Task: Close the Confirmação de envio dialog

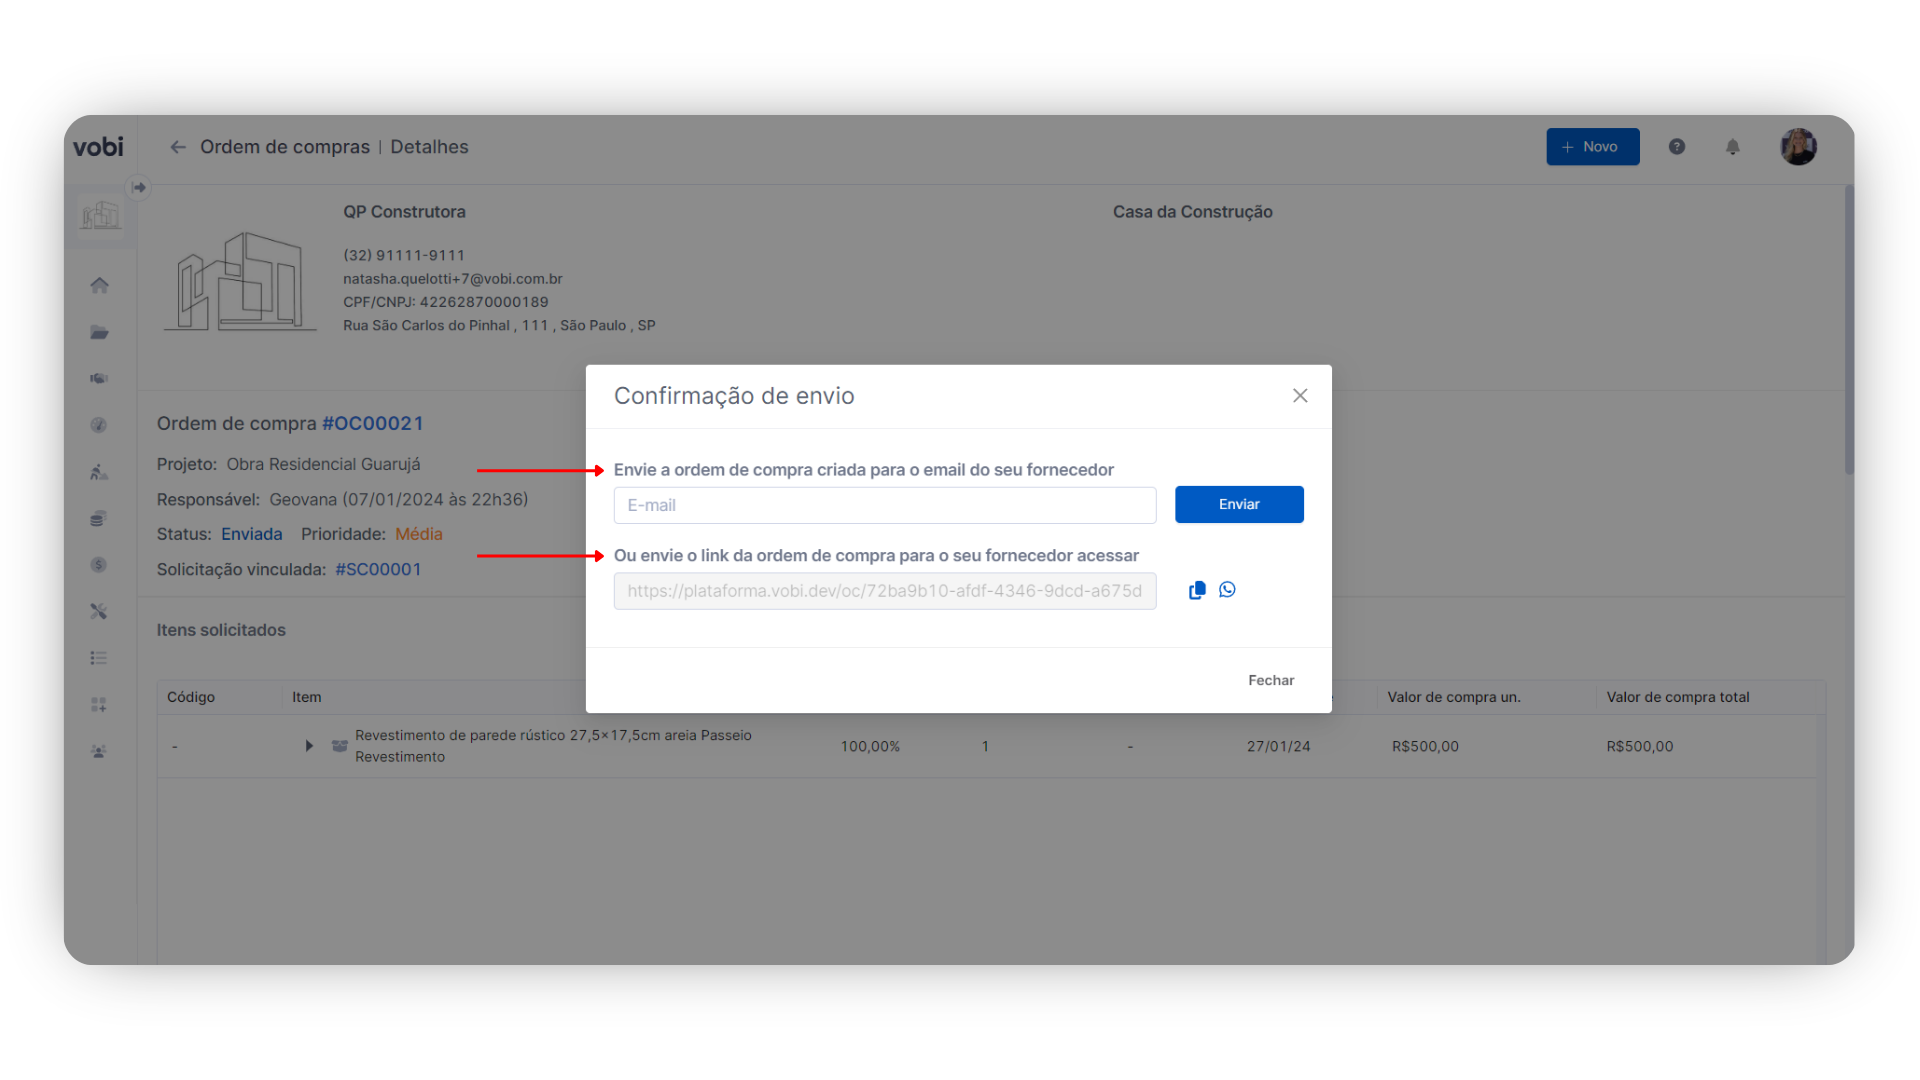Action: pos(1299,396)
